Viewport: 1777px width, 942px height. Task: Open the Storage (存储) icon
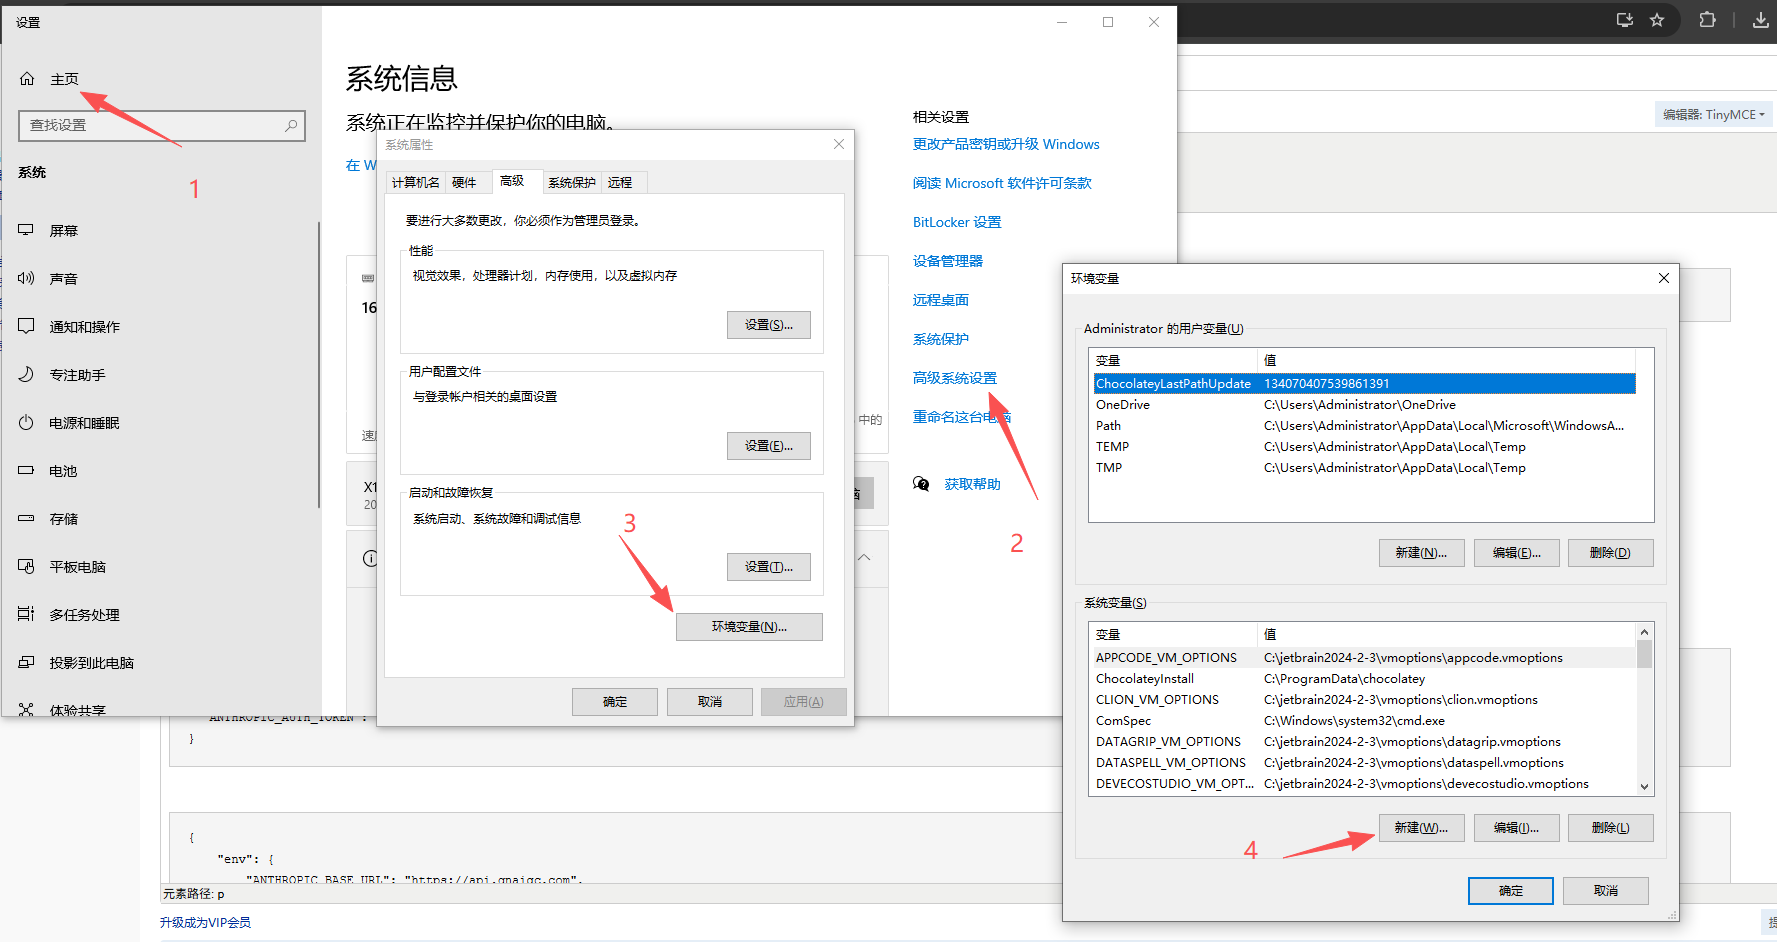point(26,518)
